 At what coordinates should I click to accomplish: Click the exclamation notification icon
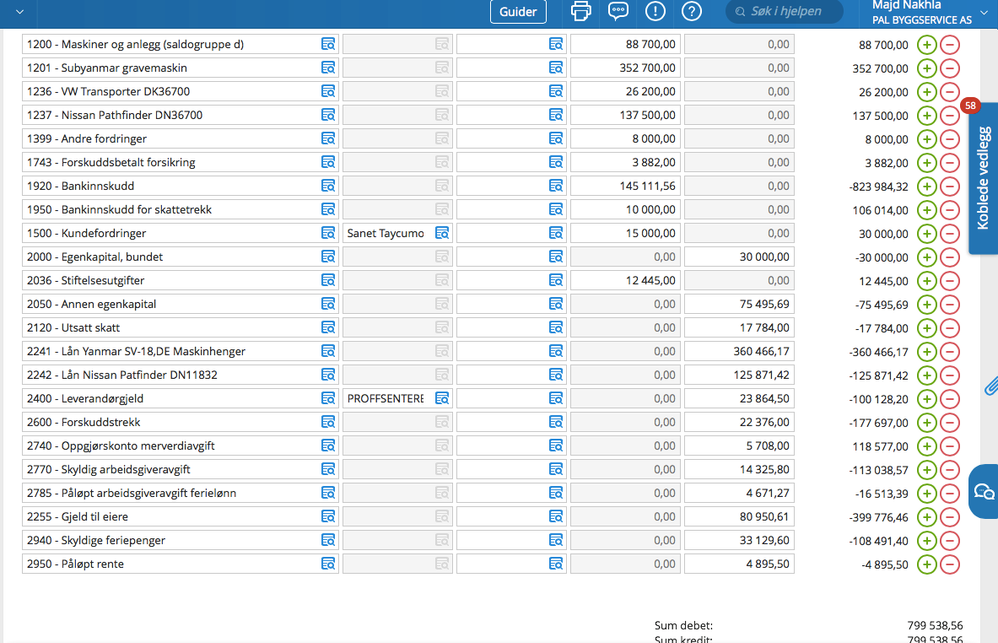[655, 11]
